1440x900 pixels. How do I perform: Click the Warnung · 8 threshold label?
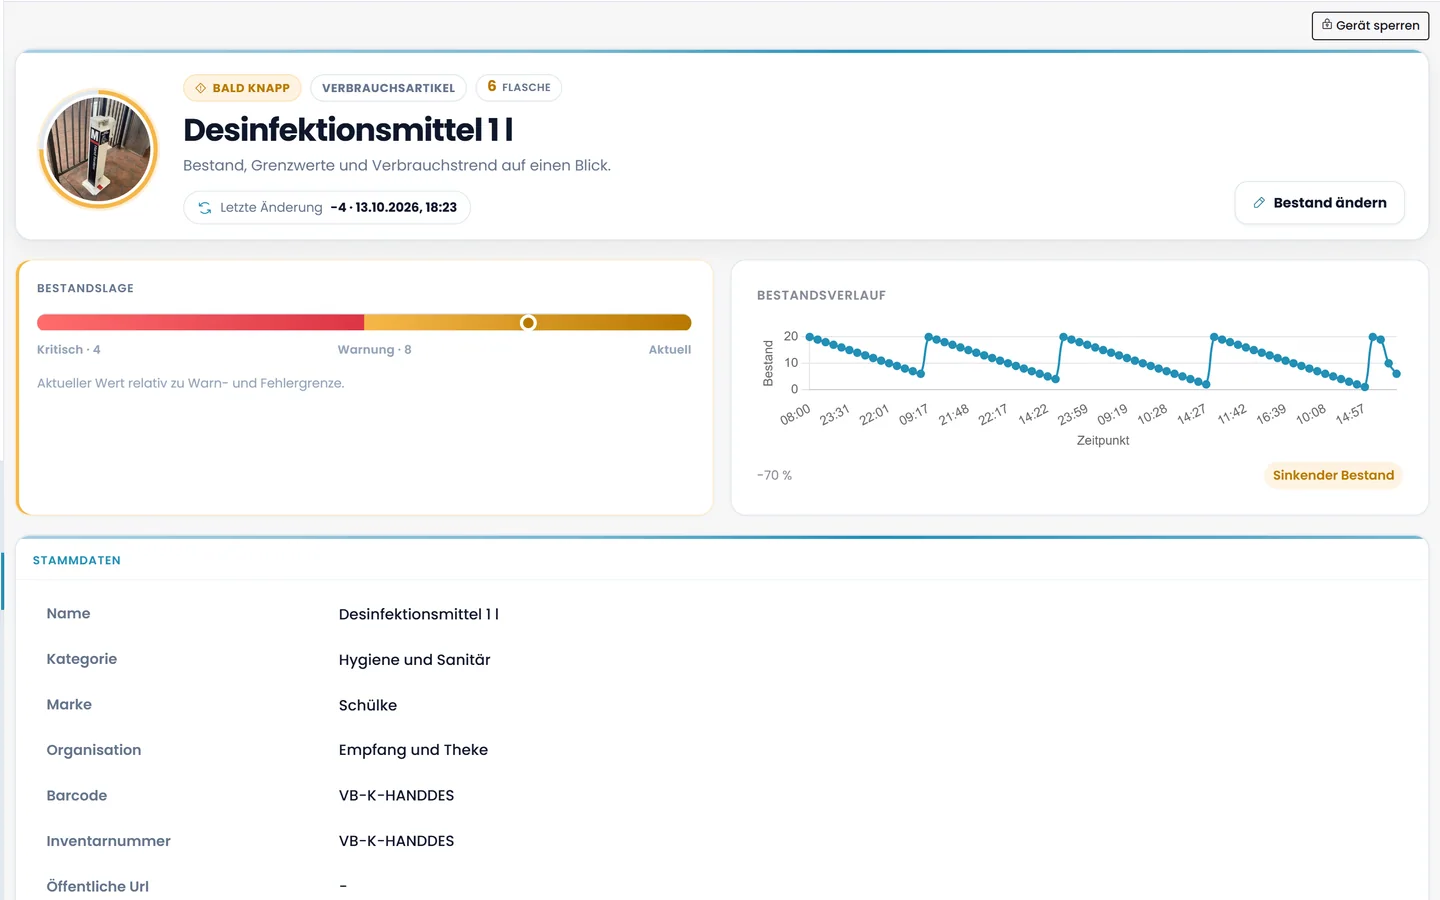374,350
